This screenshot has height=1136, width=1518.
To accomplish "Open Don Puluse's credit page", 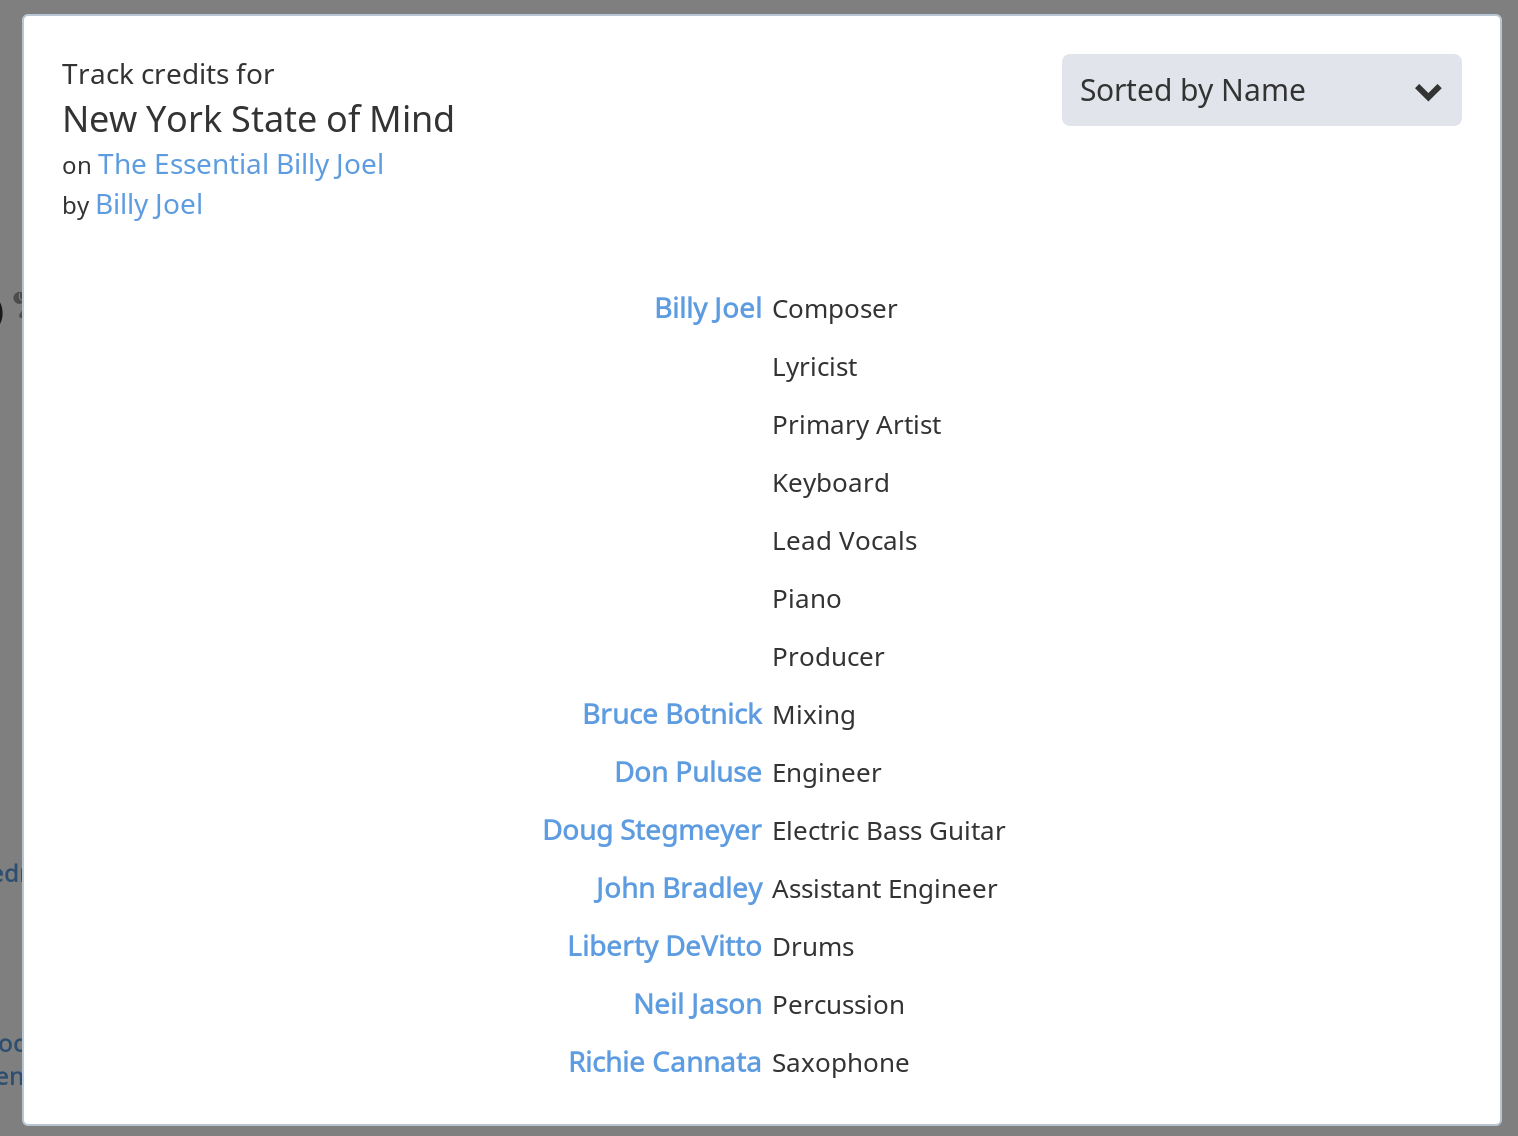I will 688,772.
